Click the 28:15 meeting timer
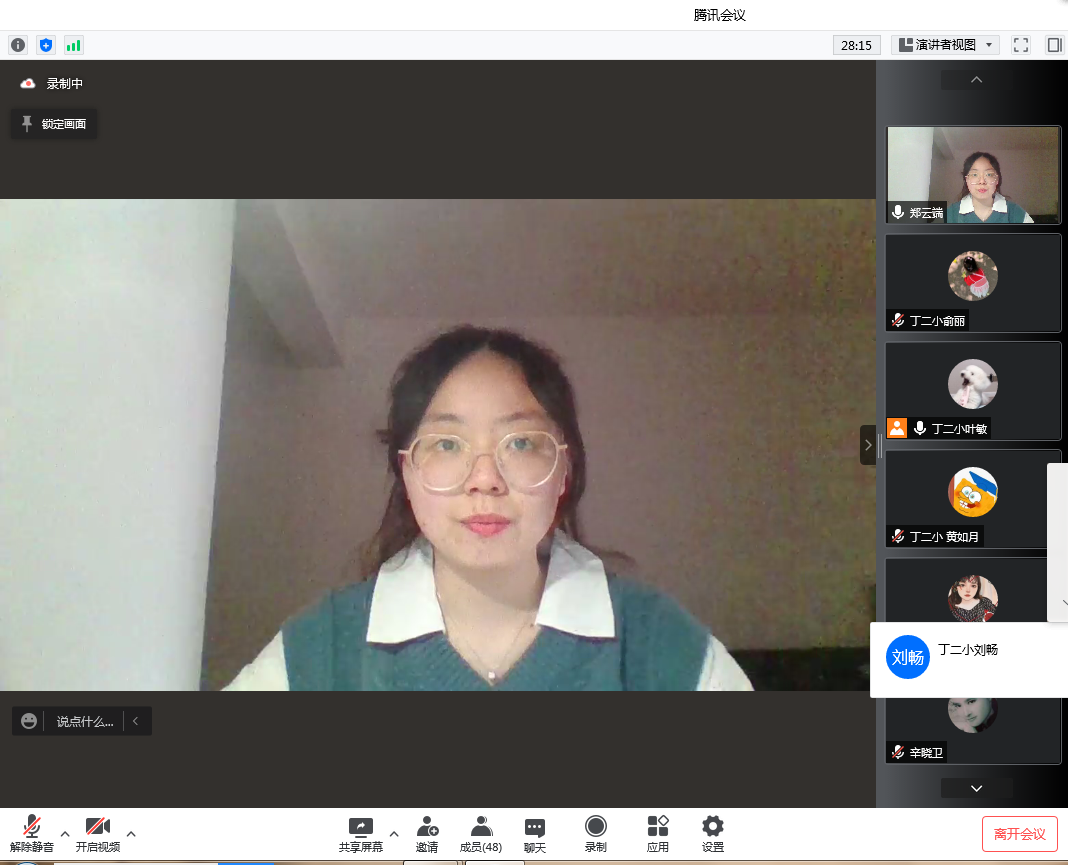Screen dimensions: 1068x865 coord(856,45)
